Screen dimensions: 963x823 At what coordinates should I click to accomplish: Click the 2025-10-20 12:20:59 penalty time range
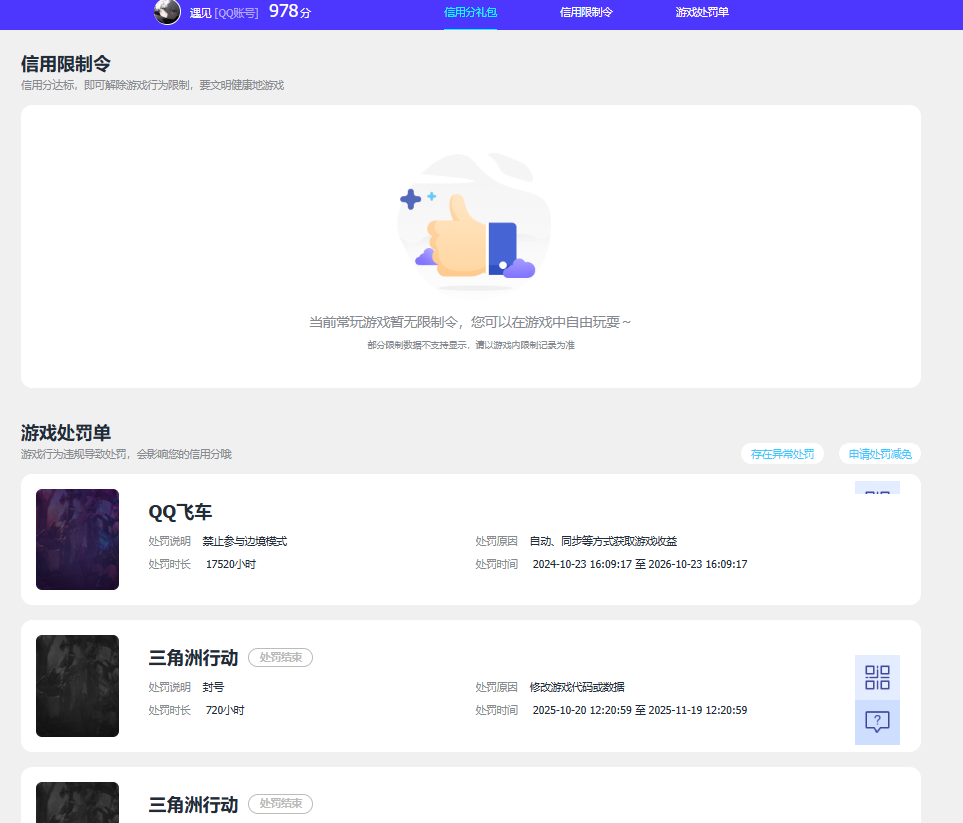coord(640,710)
